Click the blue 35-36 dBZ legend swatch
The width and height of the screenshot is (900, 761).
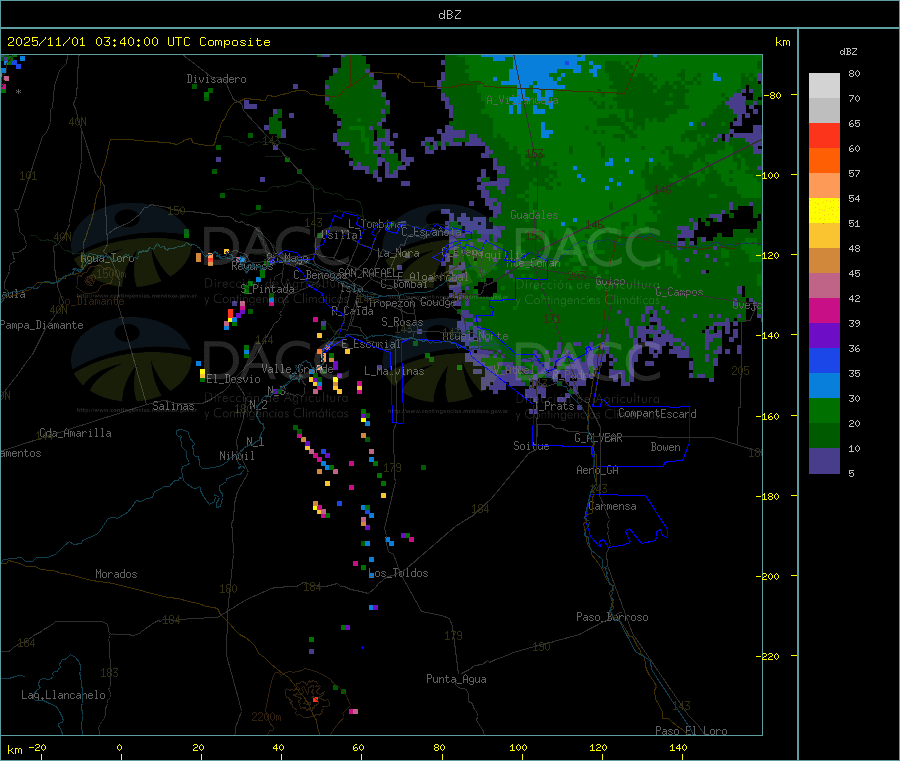(824, 360)
